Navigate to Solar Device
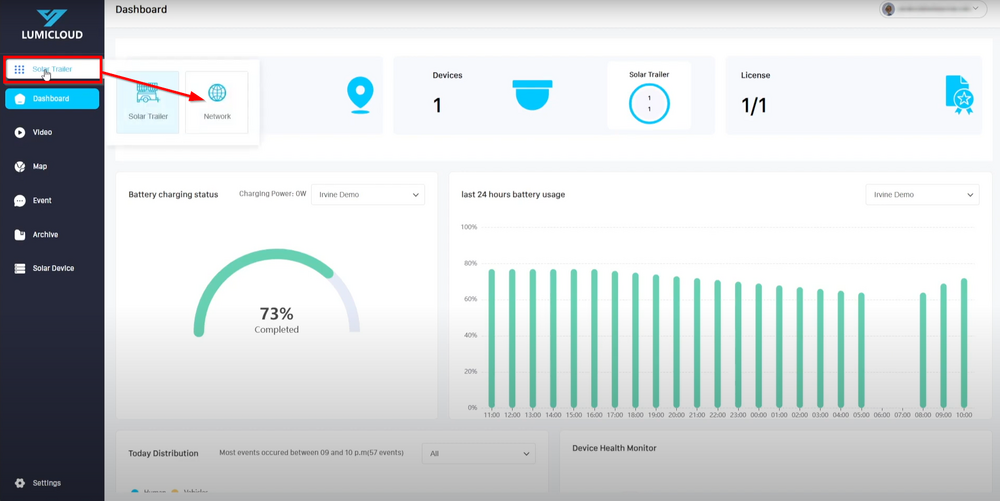Screen dimensions: 1000x501 tap(53, 268)
